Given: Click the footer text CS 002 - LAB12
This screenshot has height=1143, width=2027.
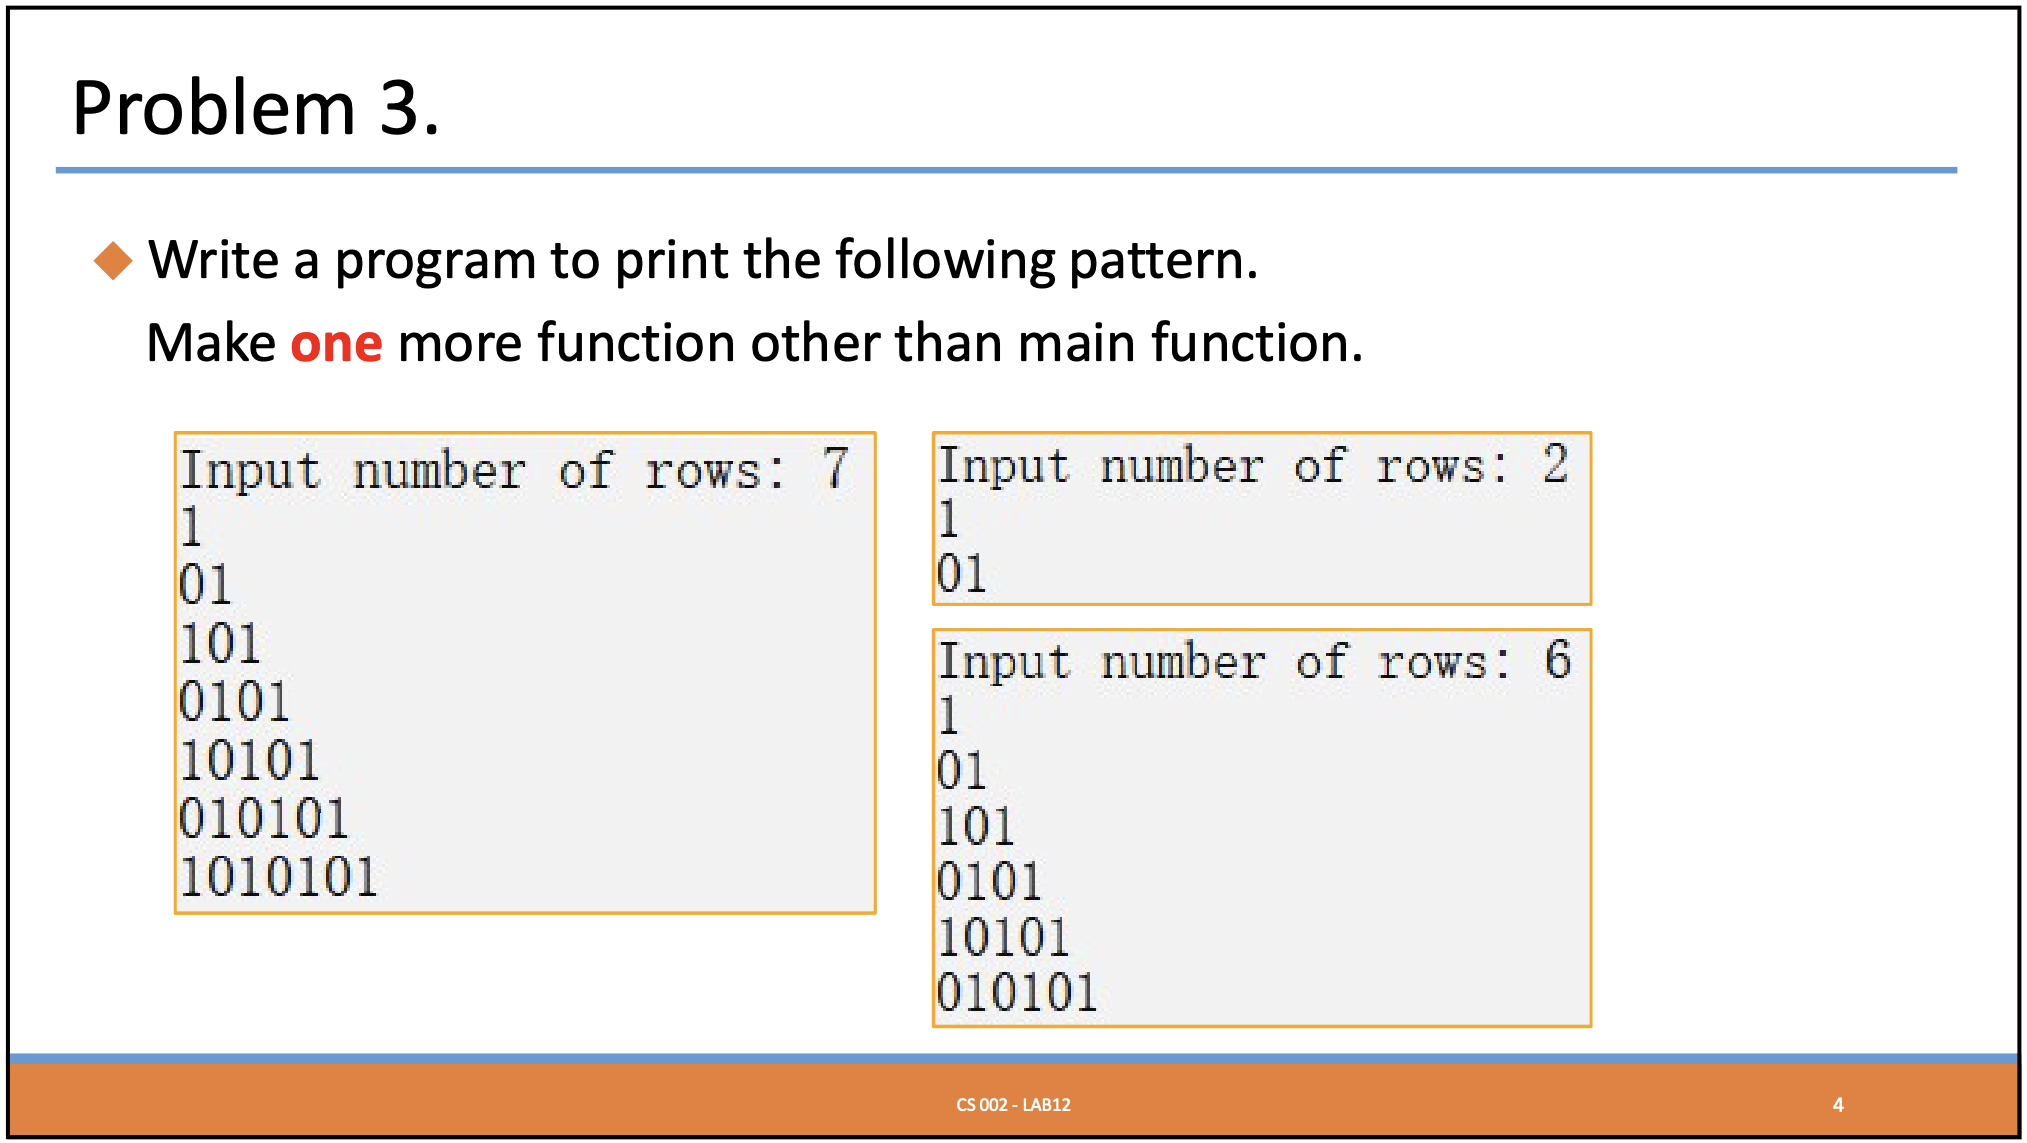Looking at the screenshot, I should click(1012, 1105).
